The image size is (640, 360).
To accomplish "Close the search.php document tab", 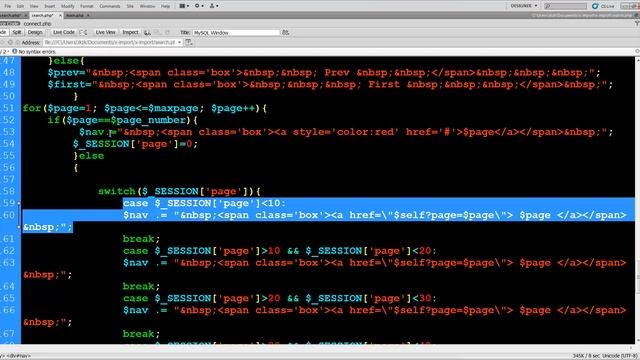I will click(60, 15).
